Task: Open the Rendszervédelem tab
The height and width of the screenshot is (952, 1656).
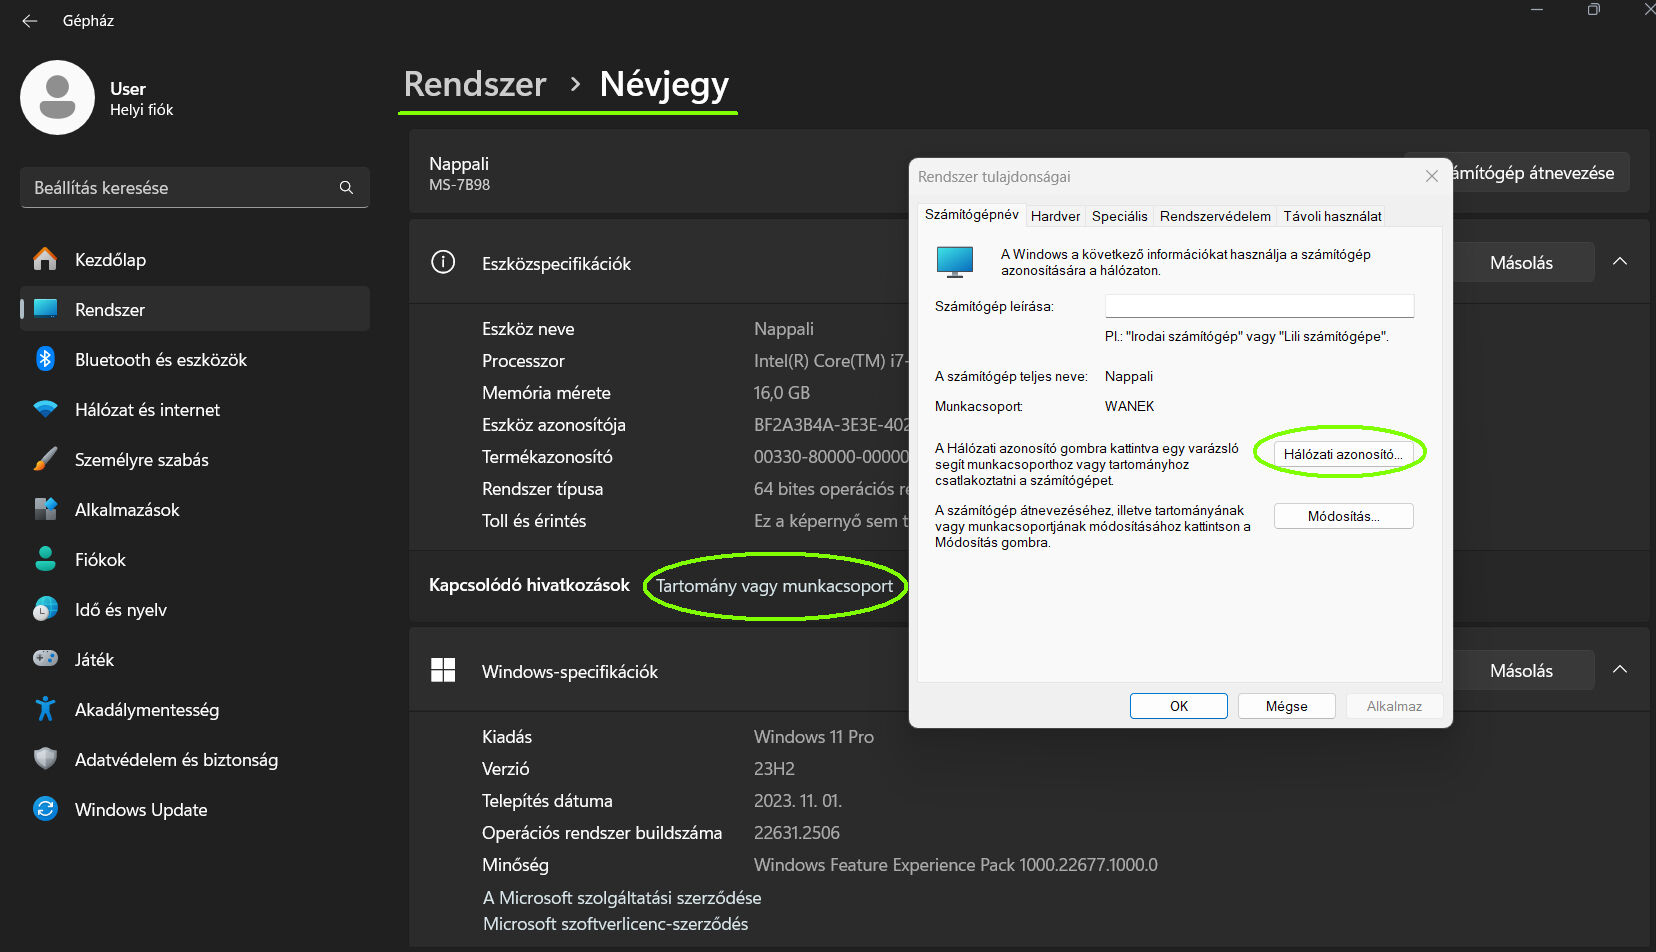Action: [1215, 216]
